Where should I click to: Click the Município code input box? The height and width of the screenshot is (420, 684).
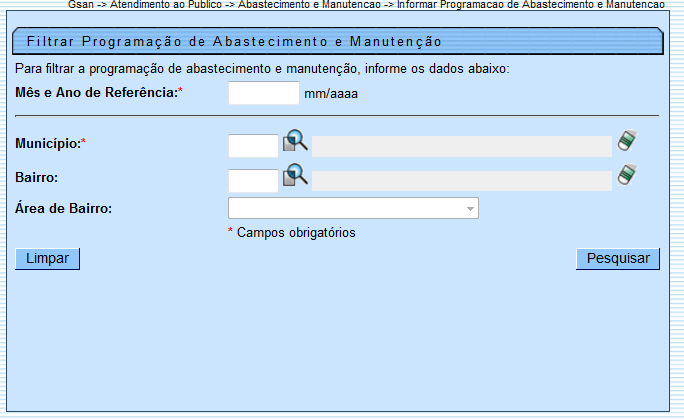coord(253,146)
